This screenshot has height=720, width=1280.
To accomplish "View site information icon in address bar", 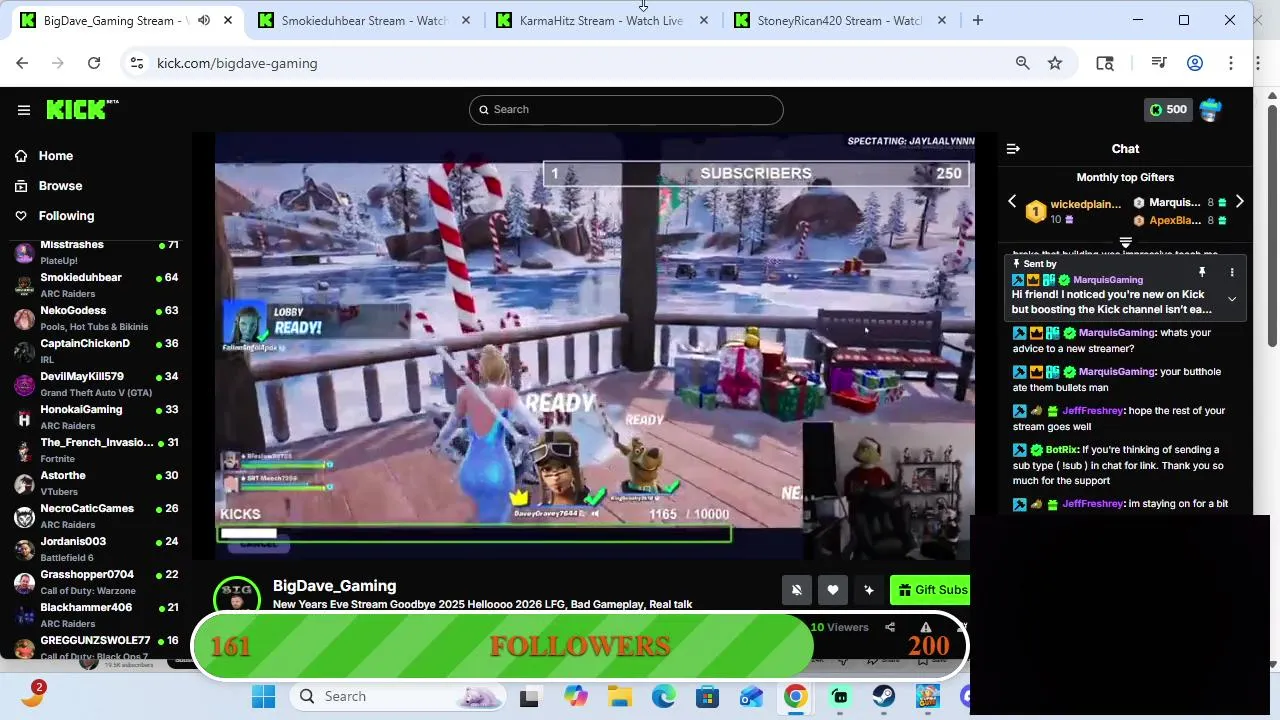I will click(137, 63).
